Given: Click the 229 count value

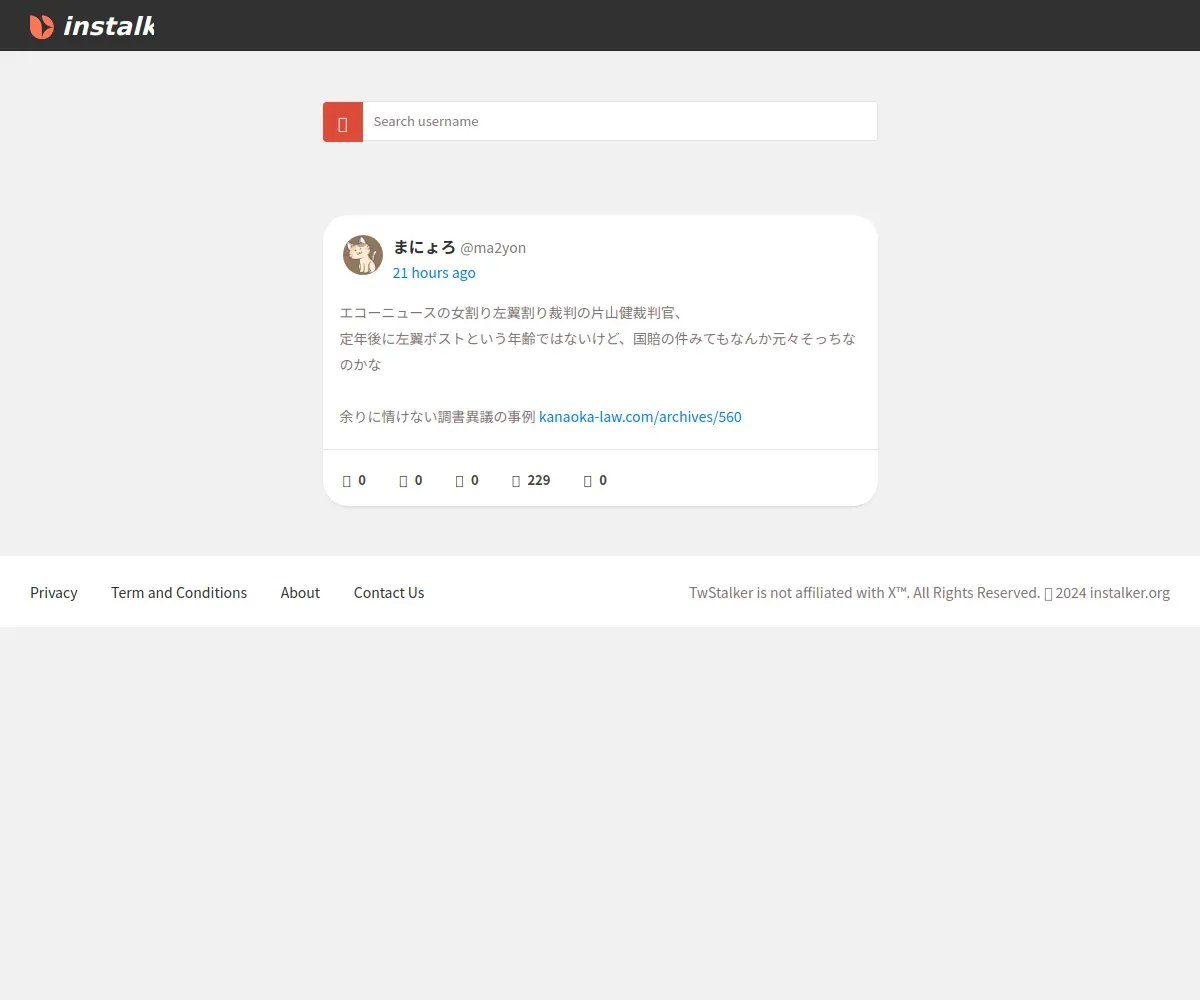Looking at the screenshot, I should tap(539, 480).
